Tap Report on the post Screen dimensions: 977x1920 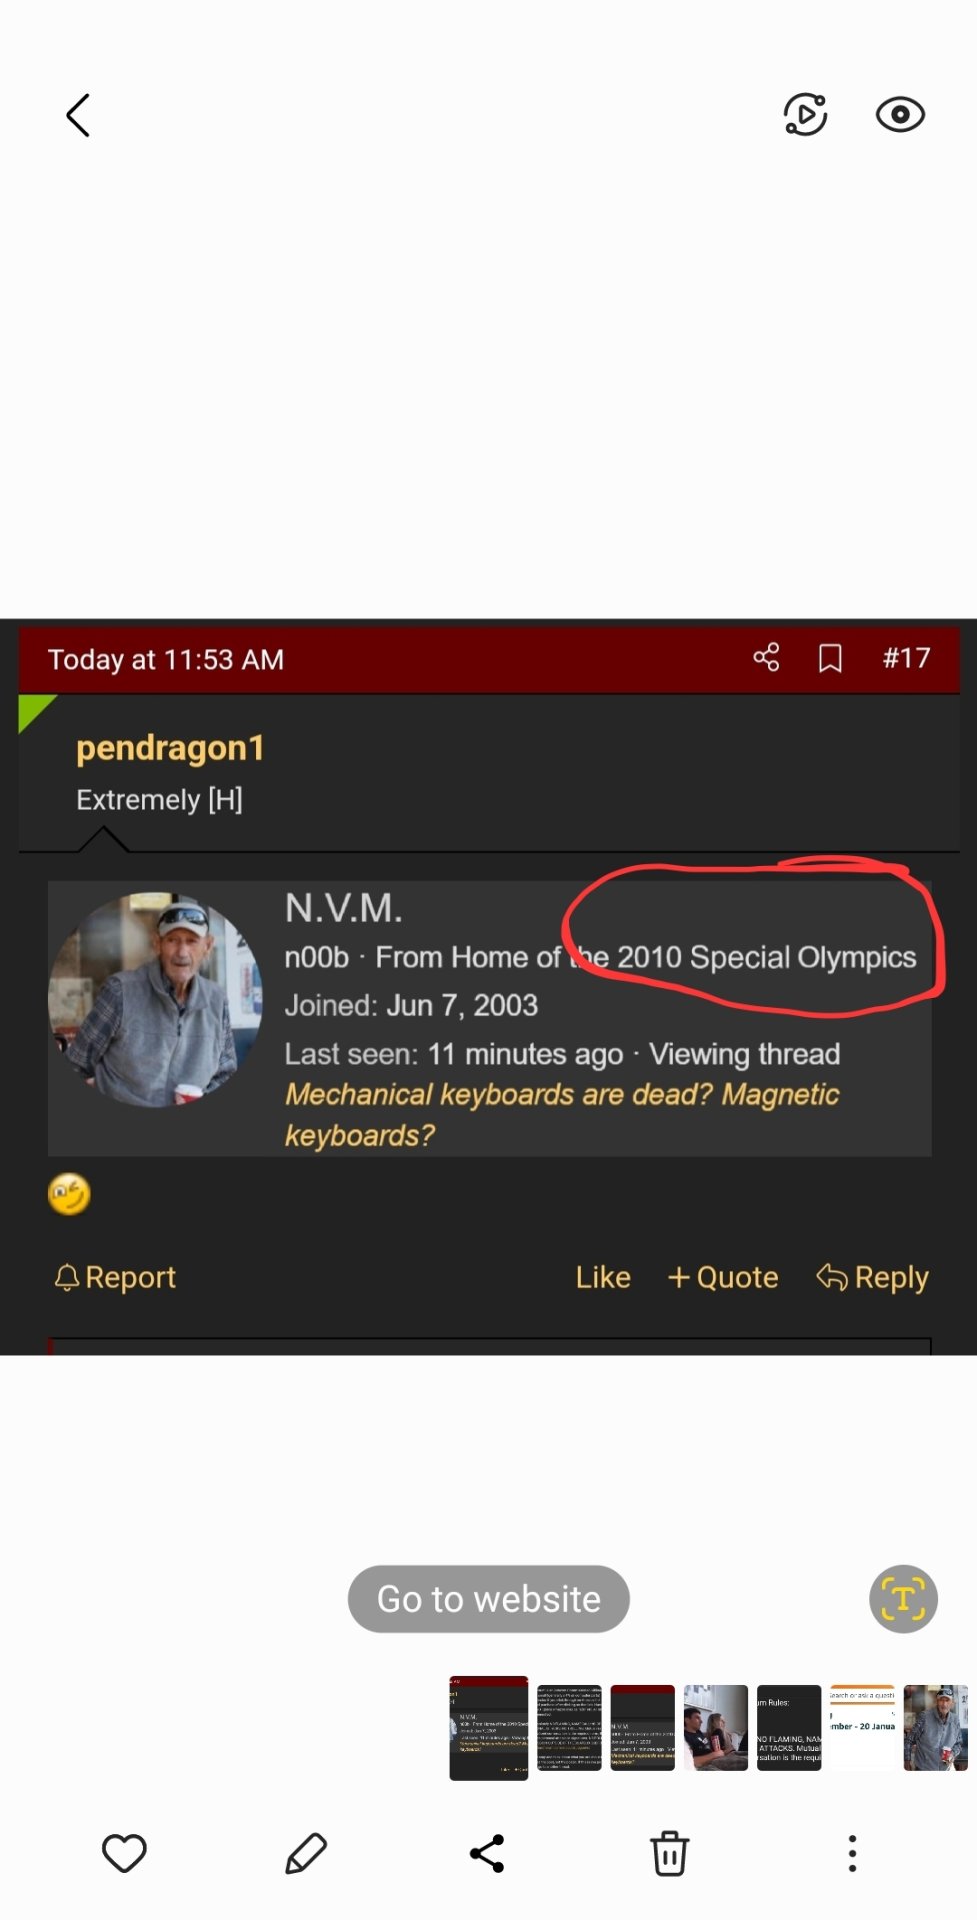coord(115,1277)
